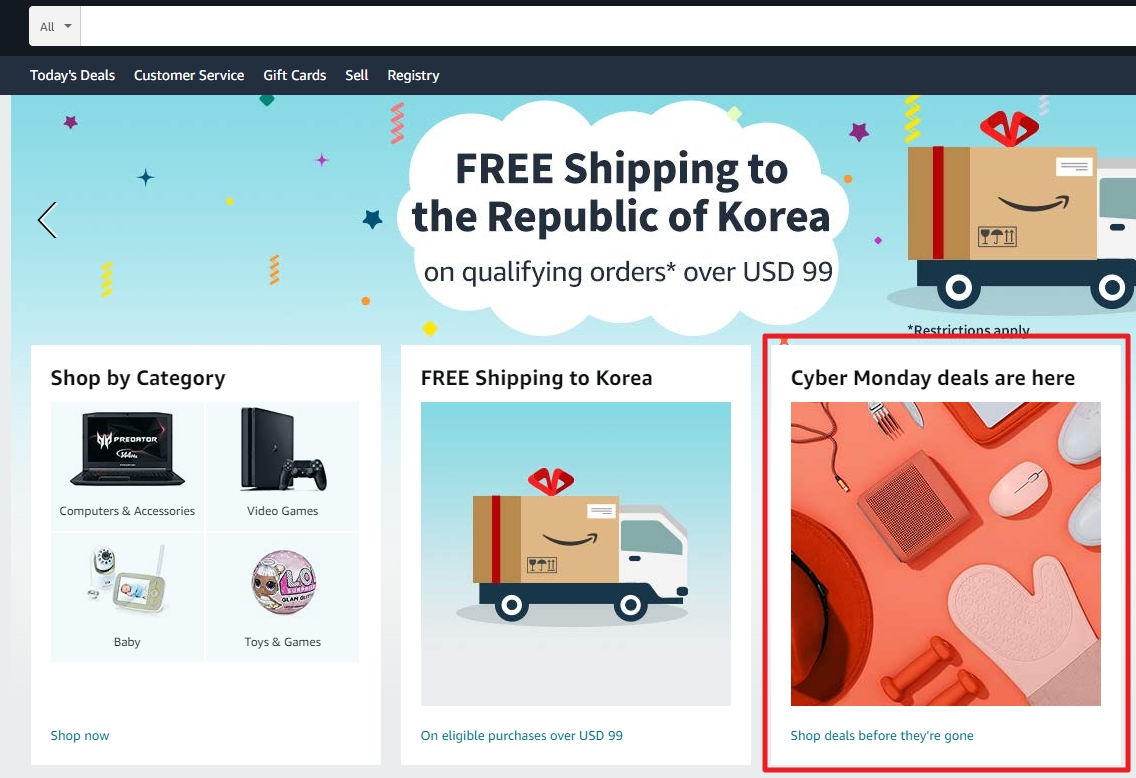Follow On eligible purchases over USD 99

point(522,735)
